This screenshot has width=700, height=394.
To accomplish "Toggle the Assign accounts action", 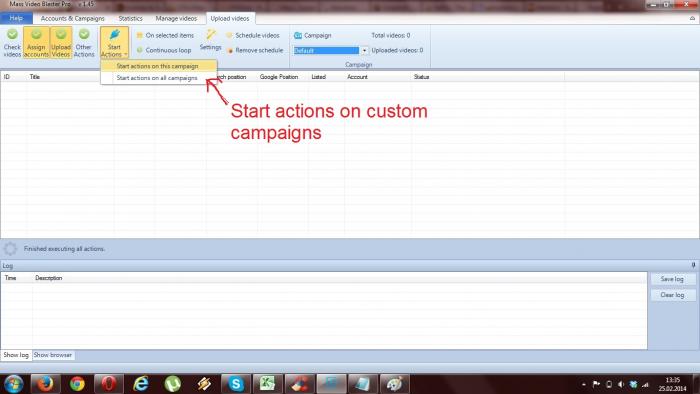I will tap(36, 42).
